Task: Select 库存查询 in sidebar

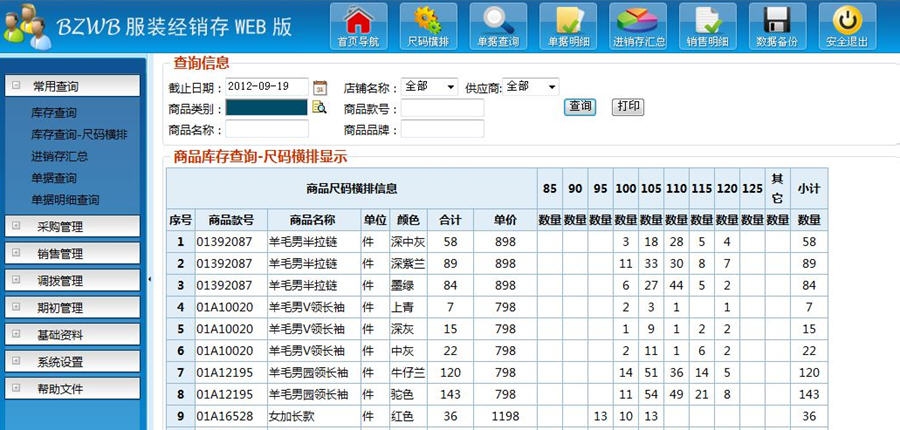Action: pos(54,113)
